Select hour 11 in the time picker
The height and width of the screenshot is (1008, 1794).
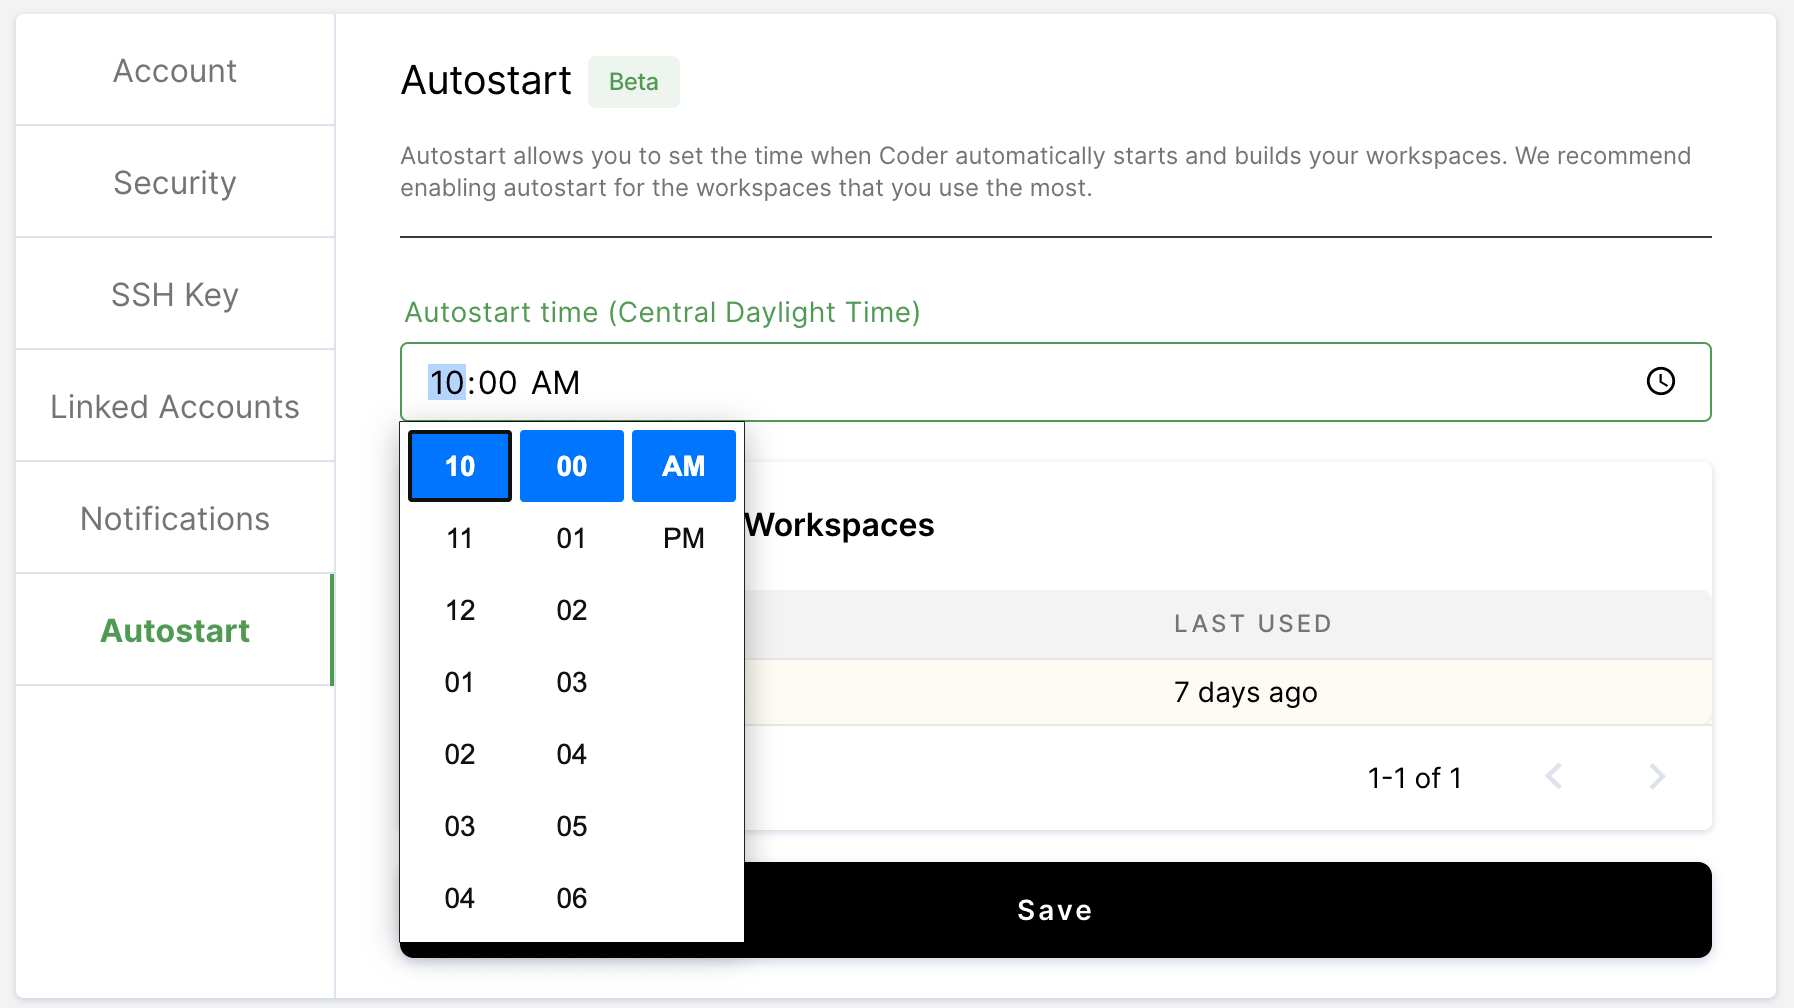(460, 538)
